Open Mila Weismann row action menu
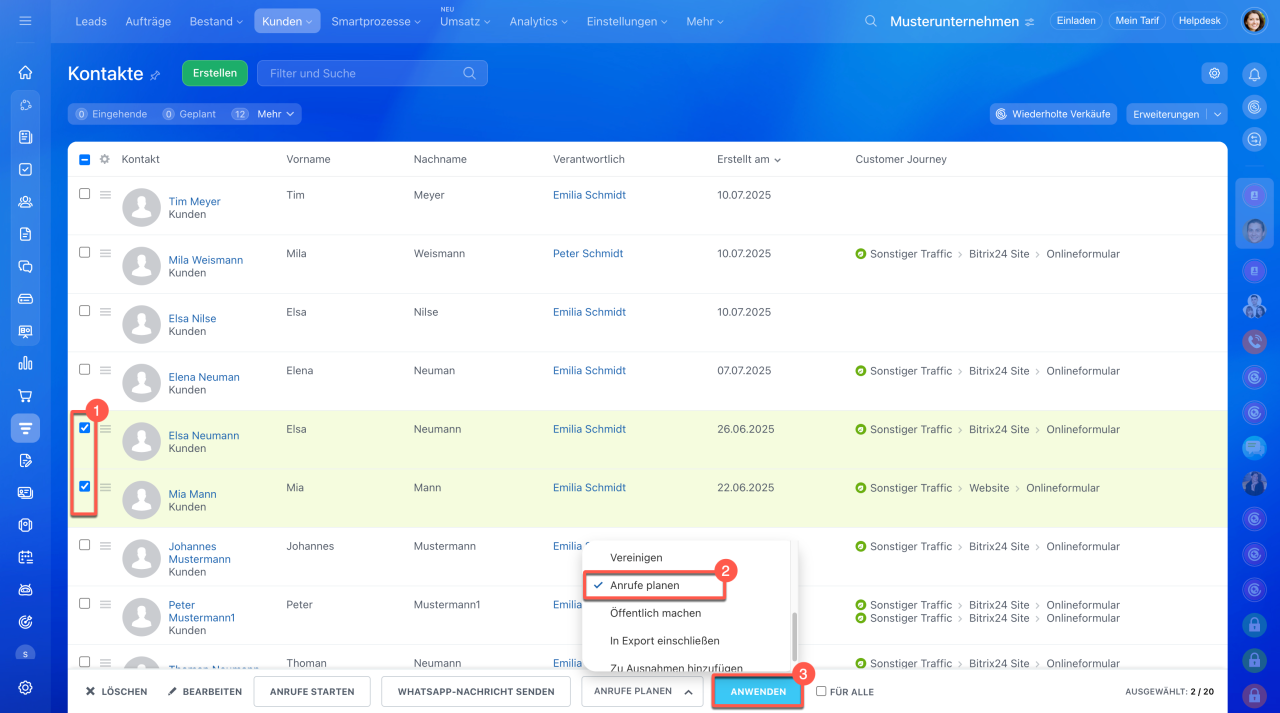This screenshot has height=713, width=1280. pyautogui.click(x=105, y=253)
